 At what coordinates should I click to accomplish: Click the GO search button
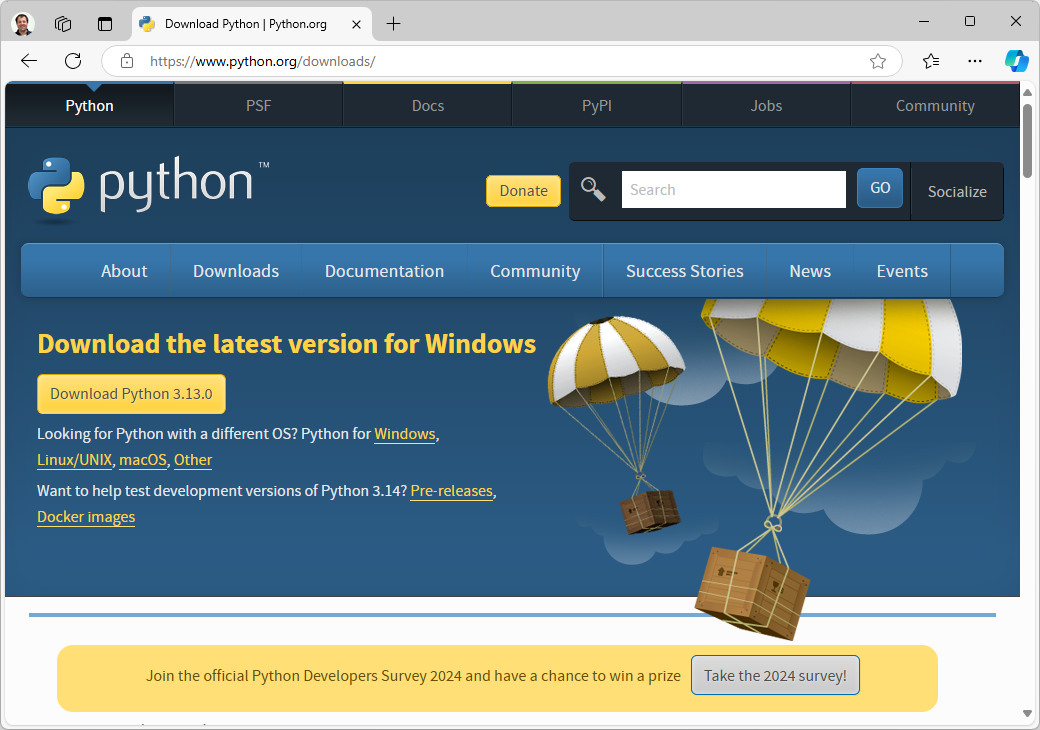pyautogui.click(x=880, y=188)
